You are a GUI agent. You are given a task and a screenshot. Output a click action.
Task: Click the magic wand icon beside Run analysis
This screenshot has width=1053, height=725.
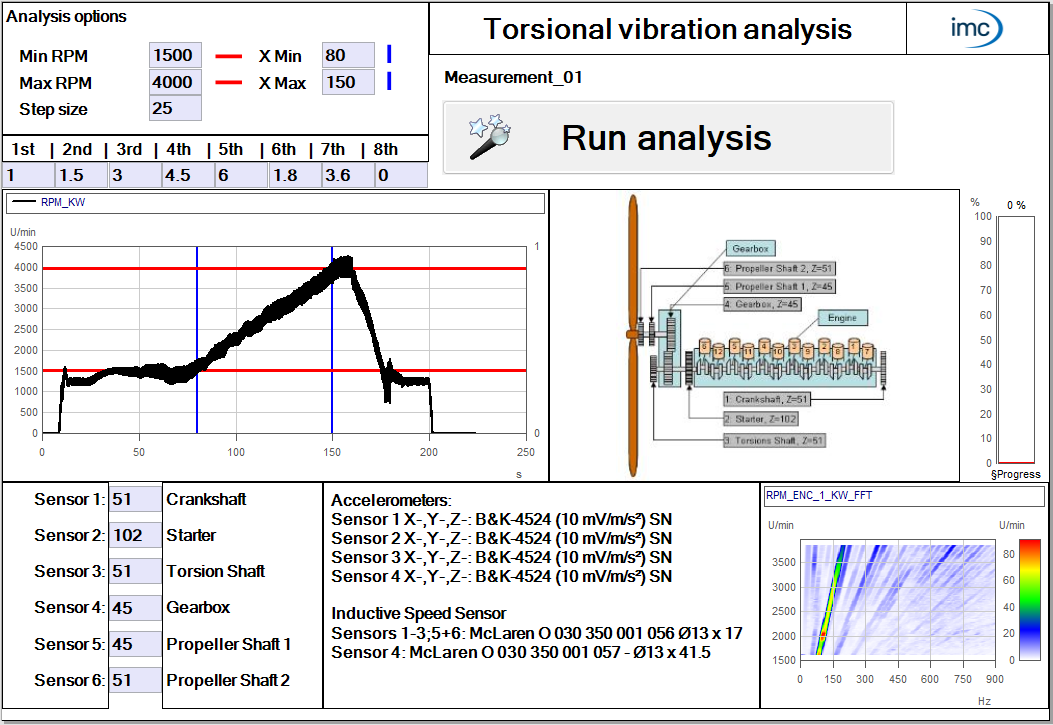[x=490, y=137]
